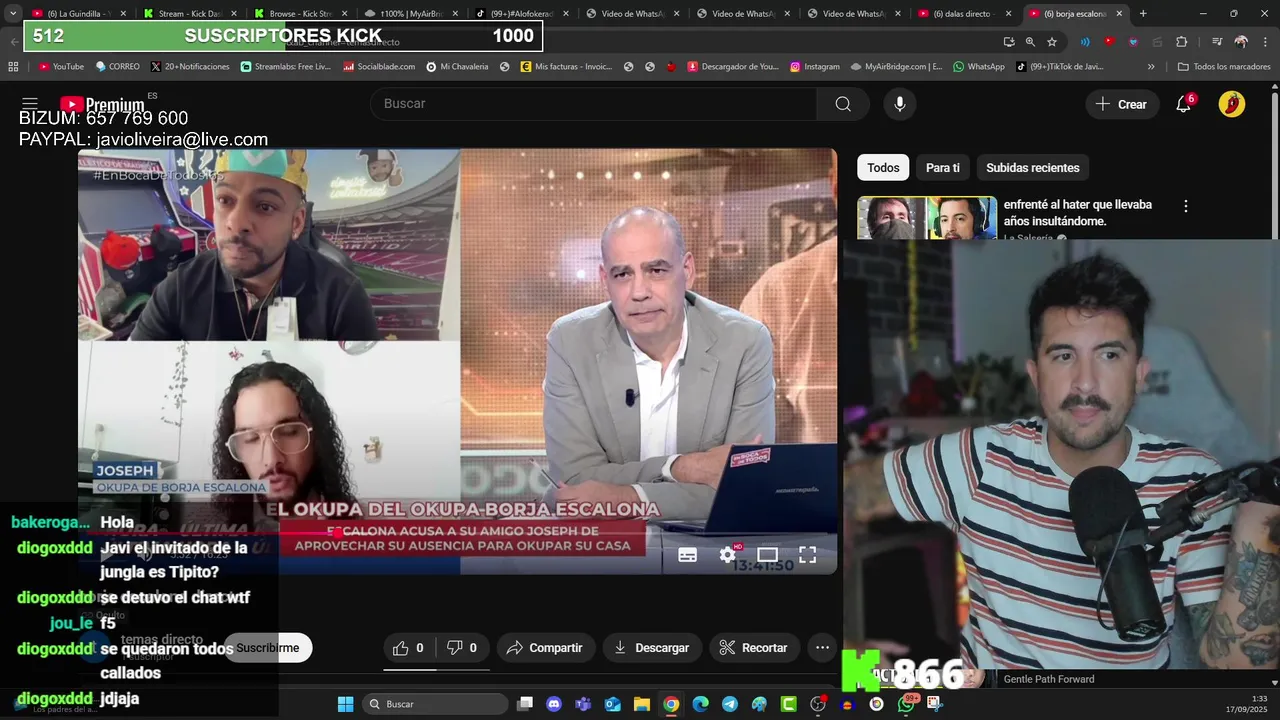1280x720 pixels.
Task: Open Outlook from the taskbar
Action: [612, 704]
